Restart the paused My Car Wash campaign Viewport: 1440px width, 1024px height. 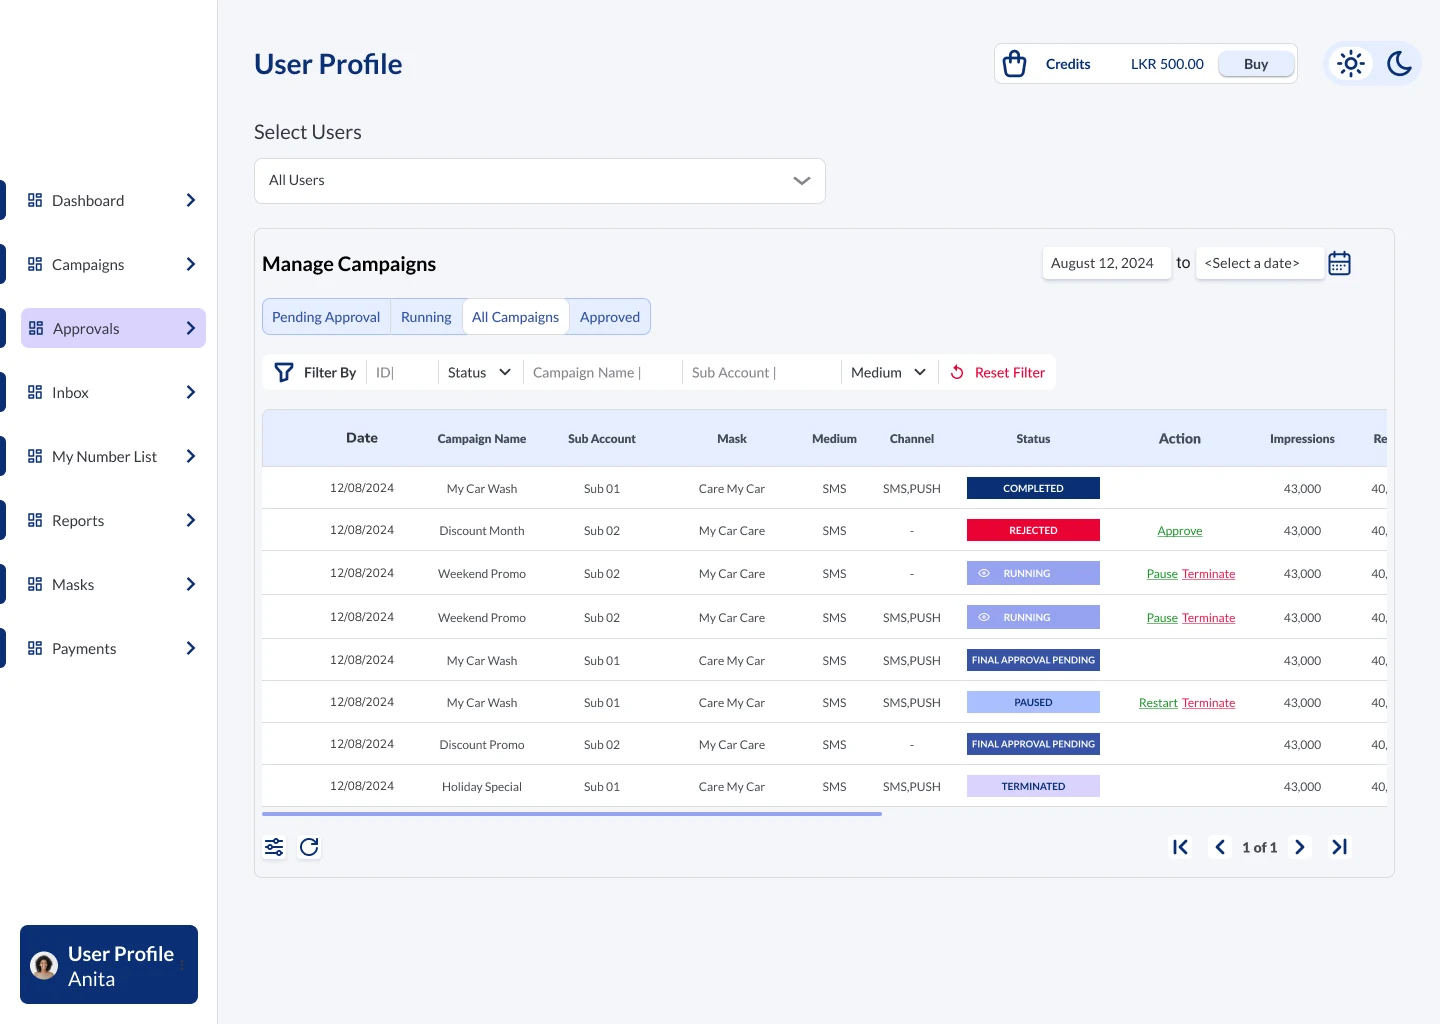click(1158, 703)
